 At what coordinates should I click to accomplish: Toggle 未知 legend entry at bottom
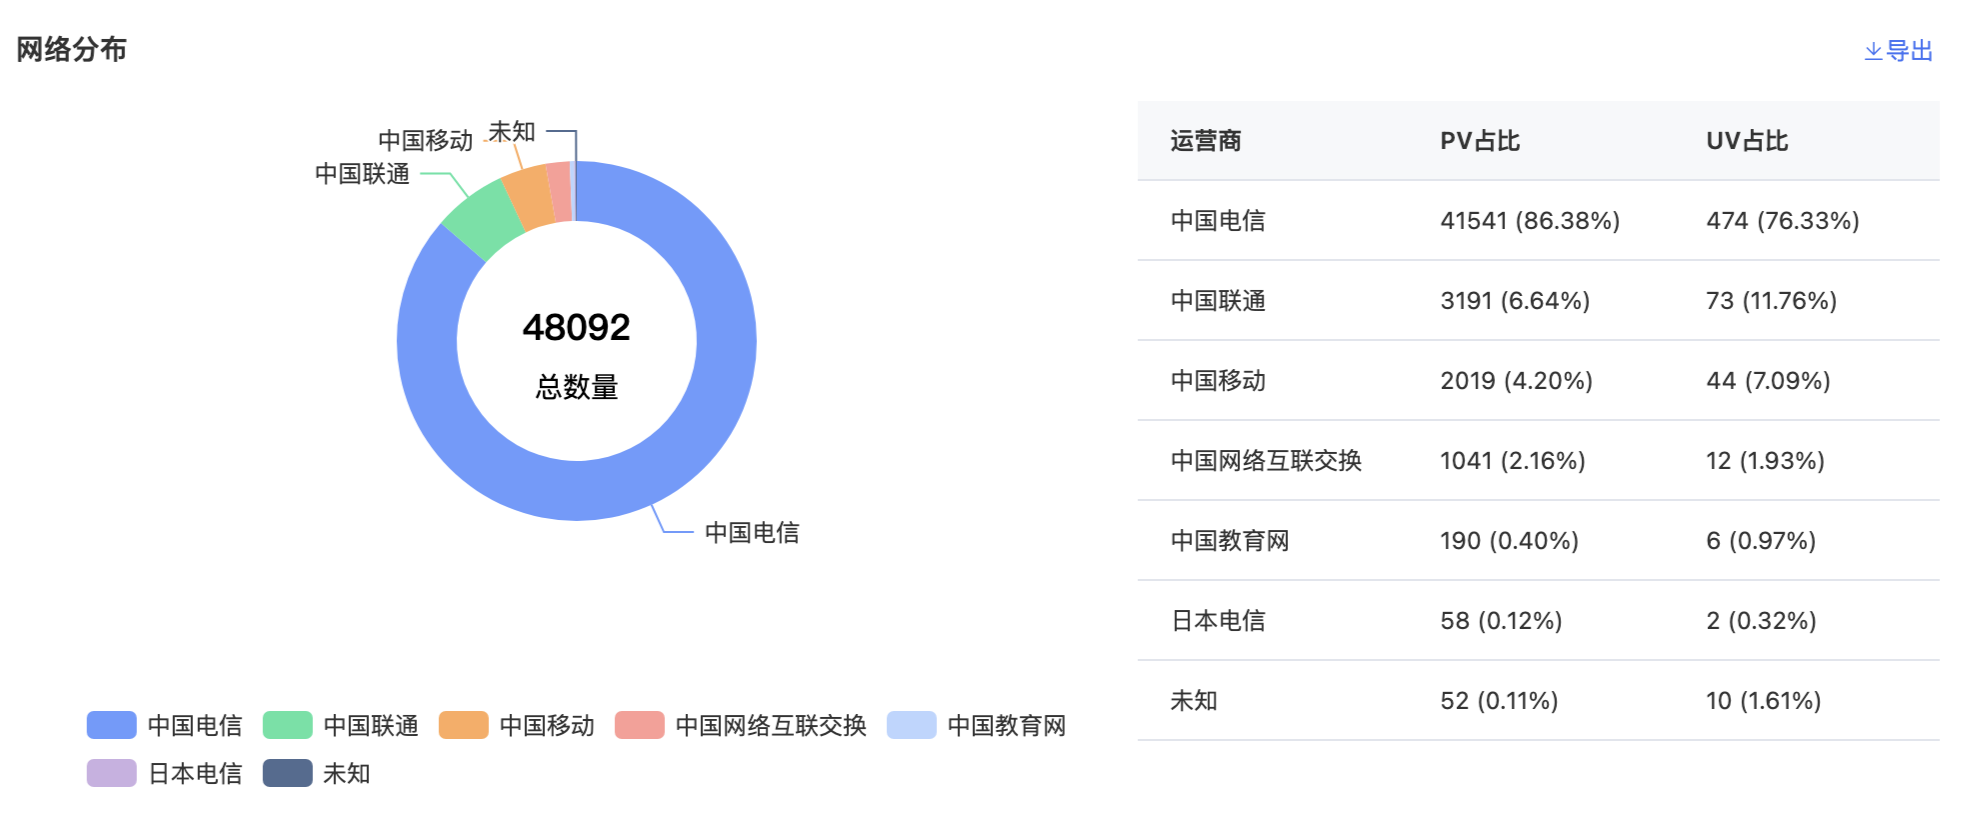pyautogui.click(x=317, y=773)
